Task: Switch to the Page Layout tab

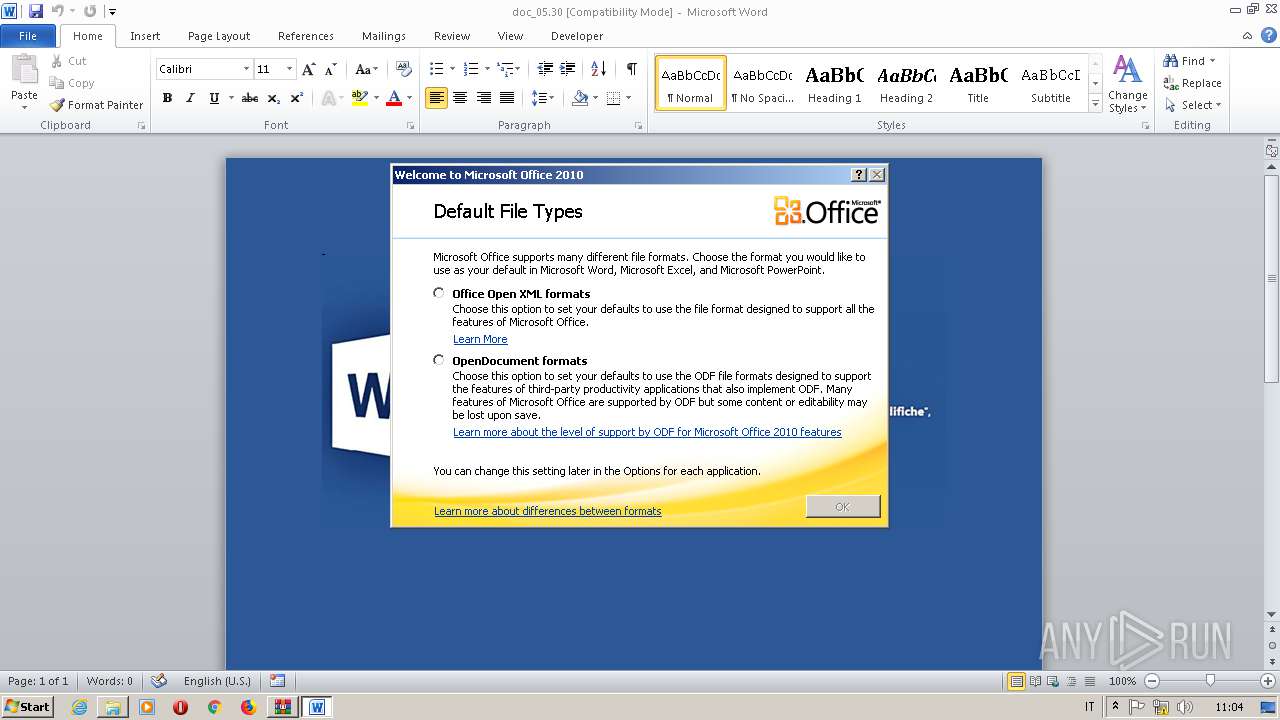Action: click(219, 36)
